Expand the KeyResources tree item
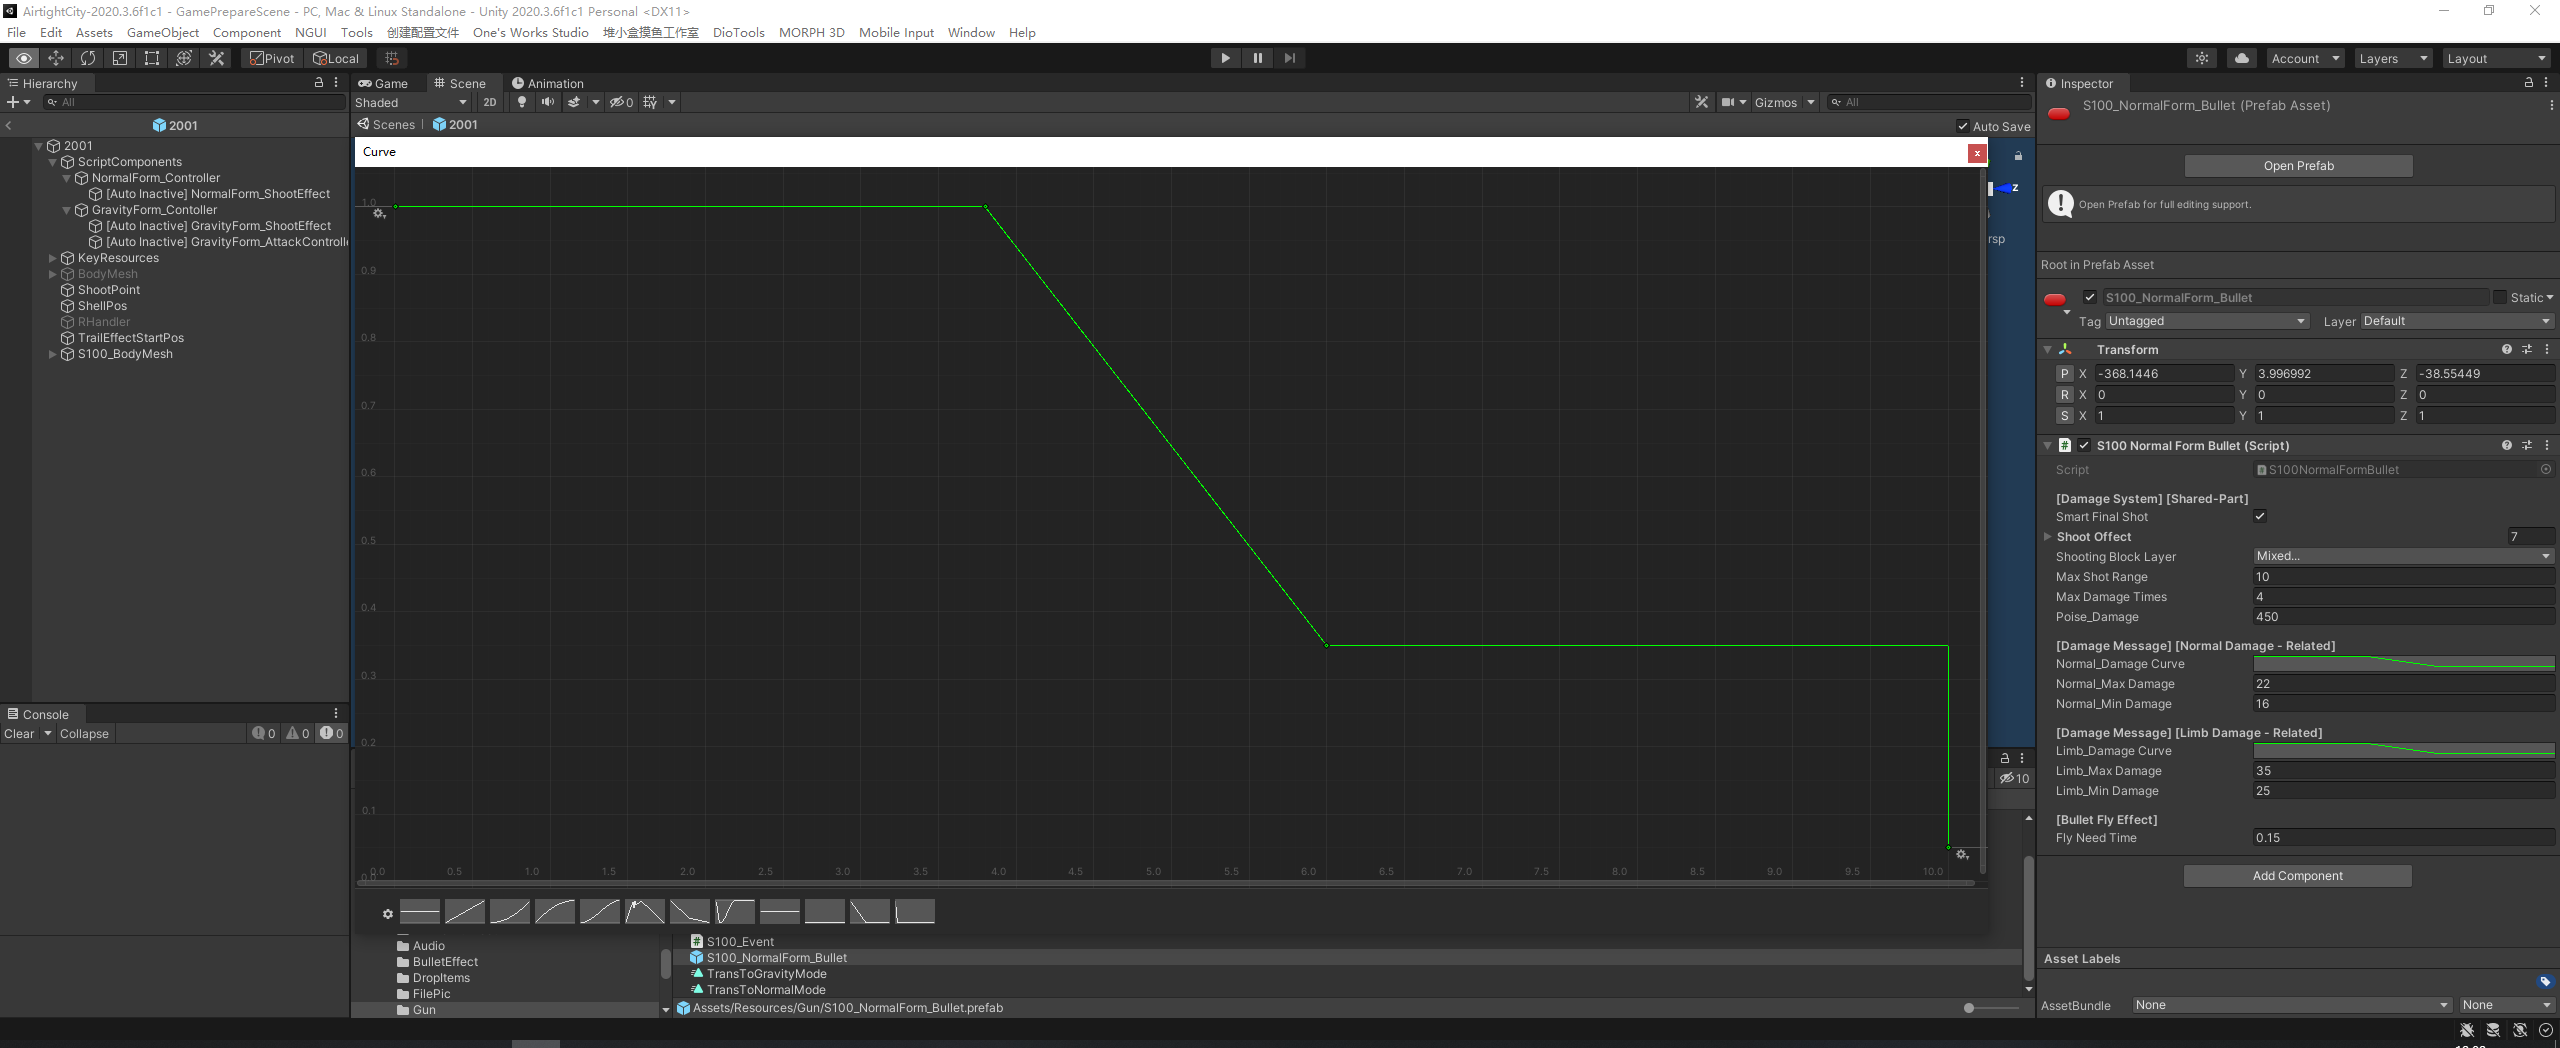The image size is (2560, 1048). point(53,258)
